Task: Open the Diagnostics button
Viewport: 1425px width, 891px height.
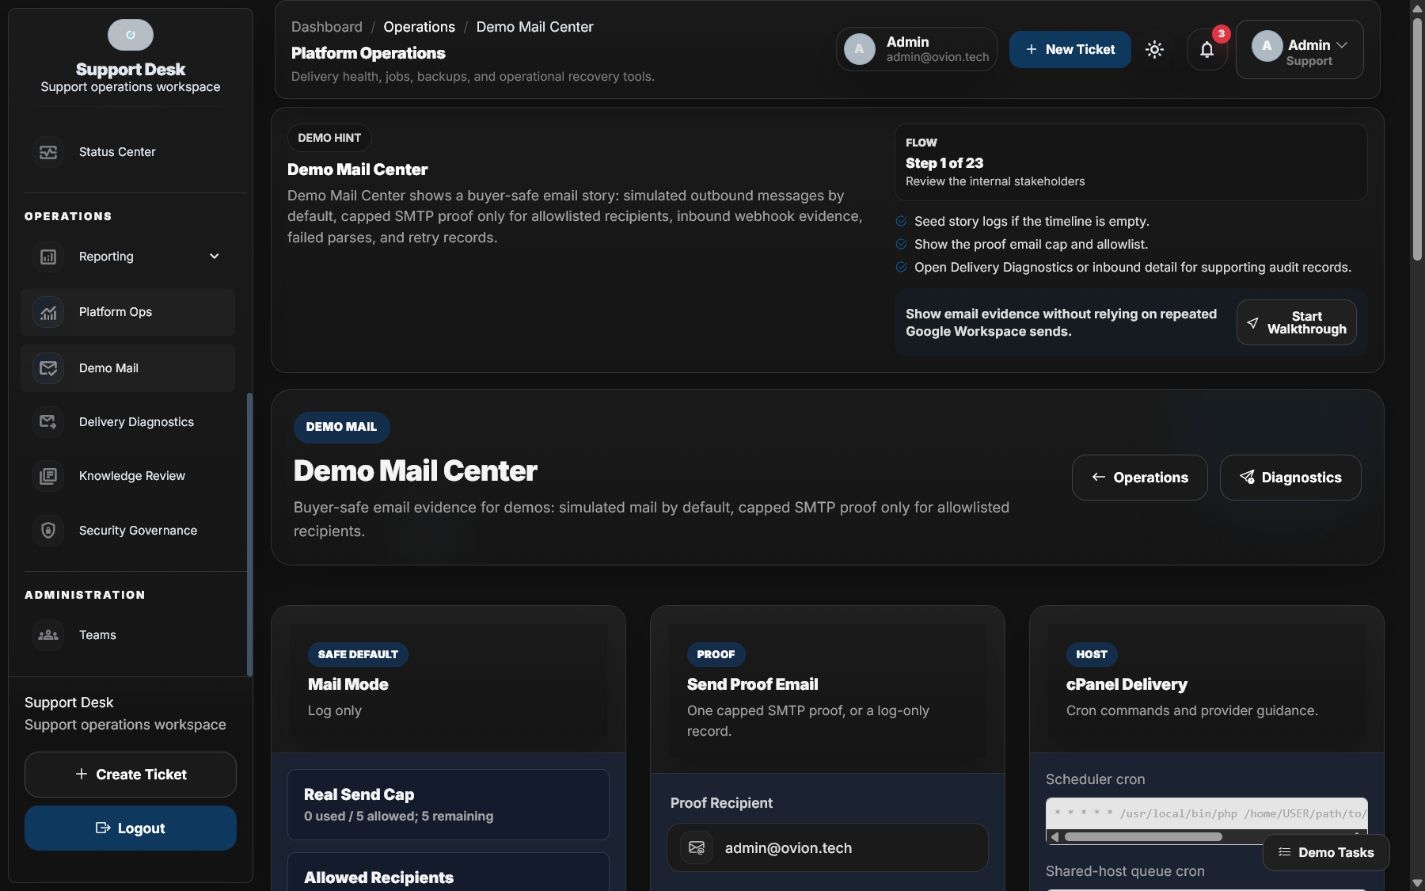Action: click(1291, 478)
